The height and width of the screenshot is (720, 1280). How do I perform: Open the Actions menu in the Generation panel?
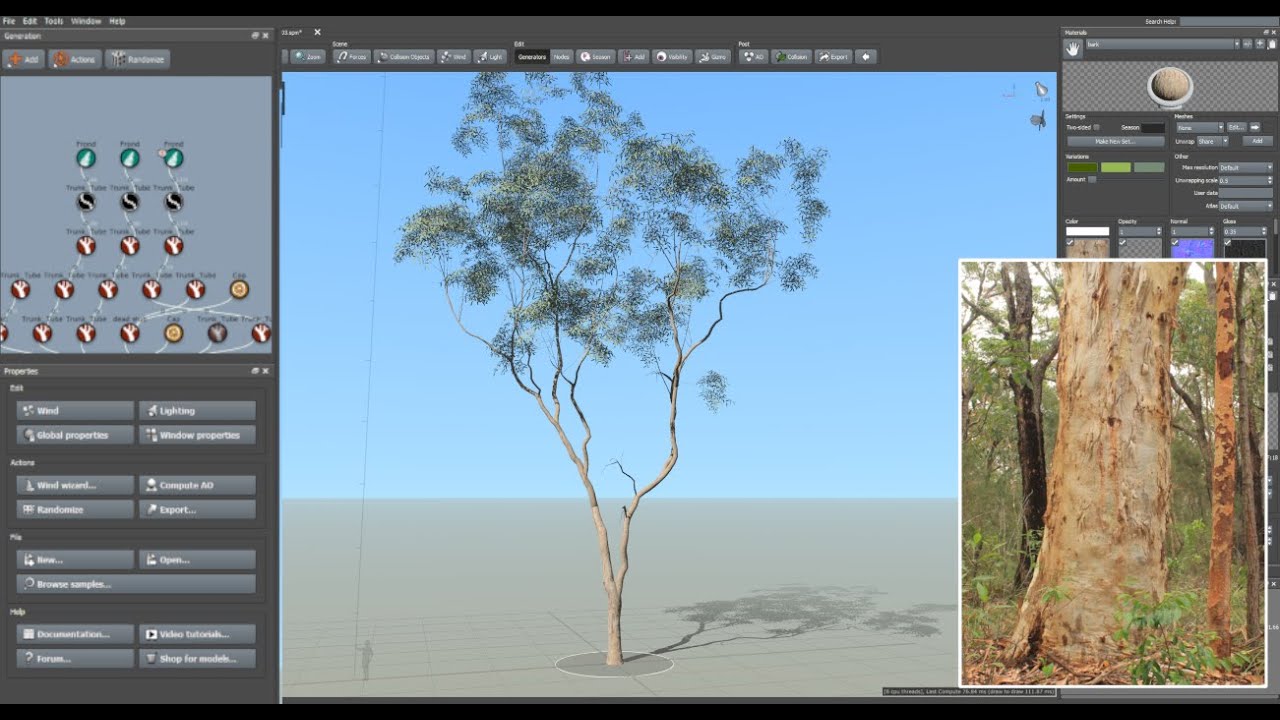[75, 59]
